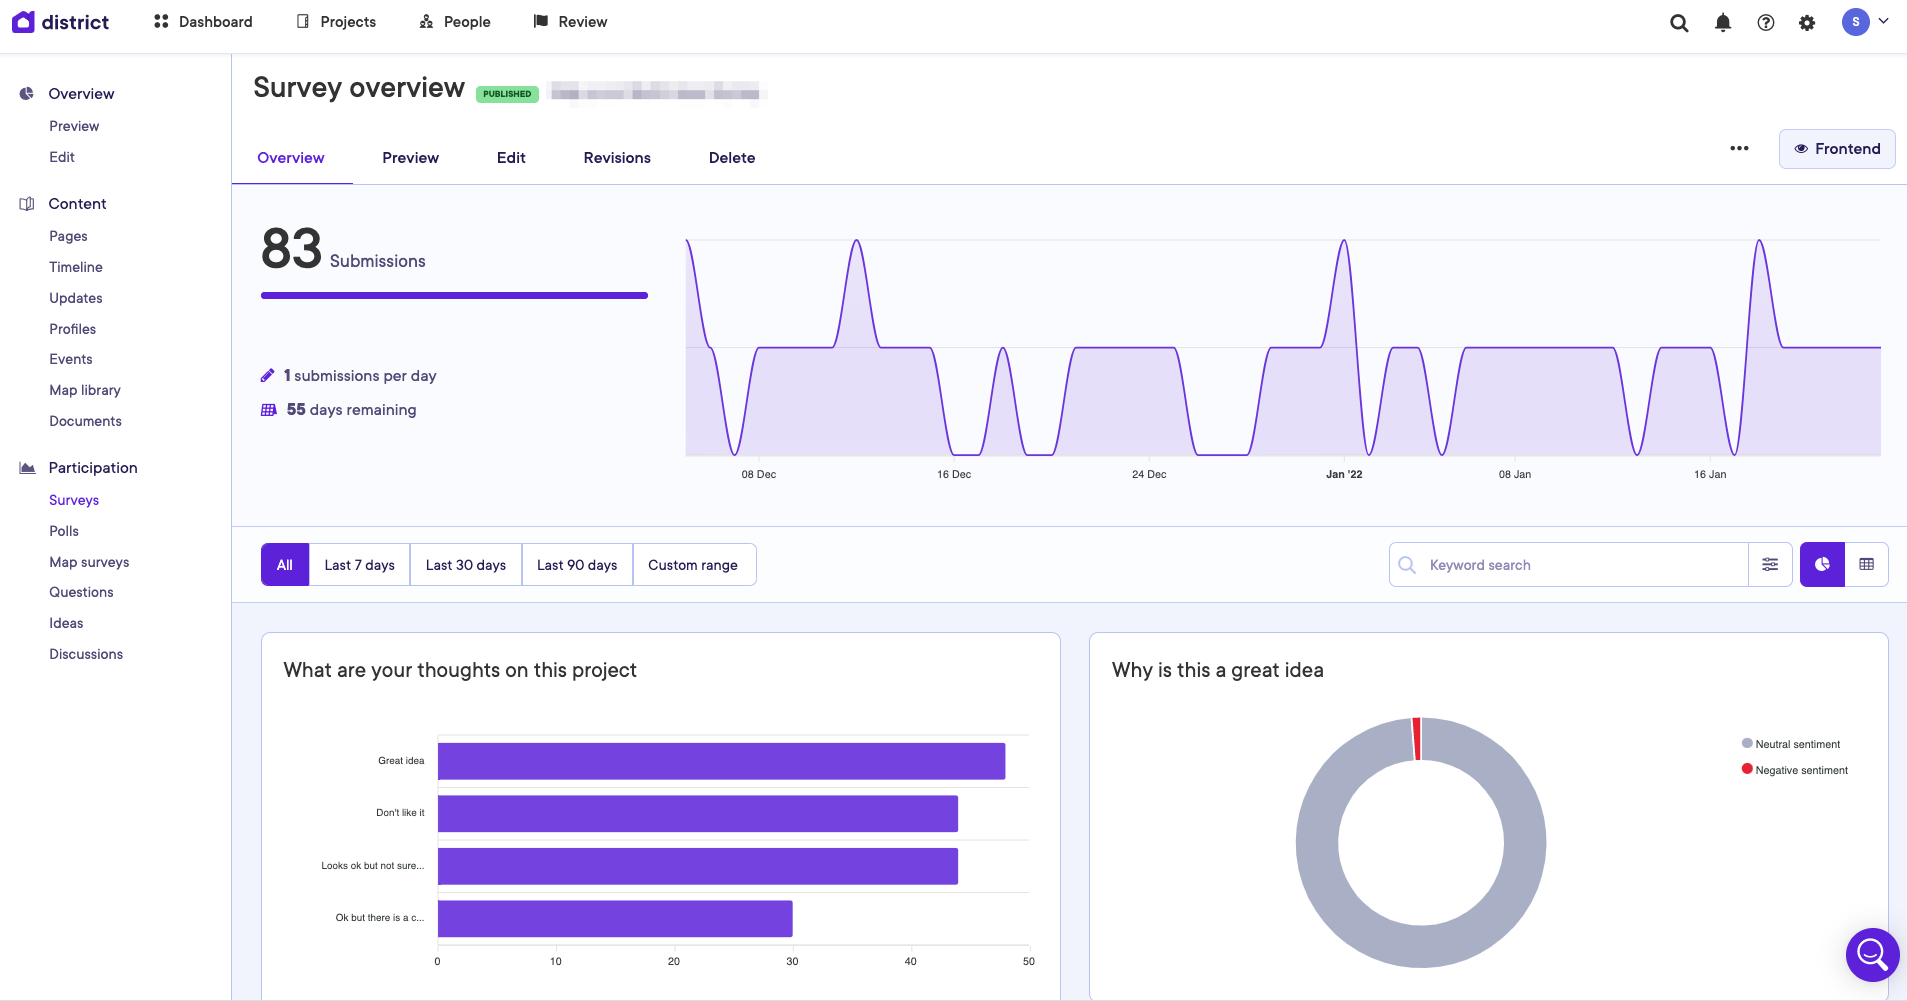This screenshot has height=1001, width=1907.
Task: Switch to table grid view toggle
Action: [1866, 565]
